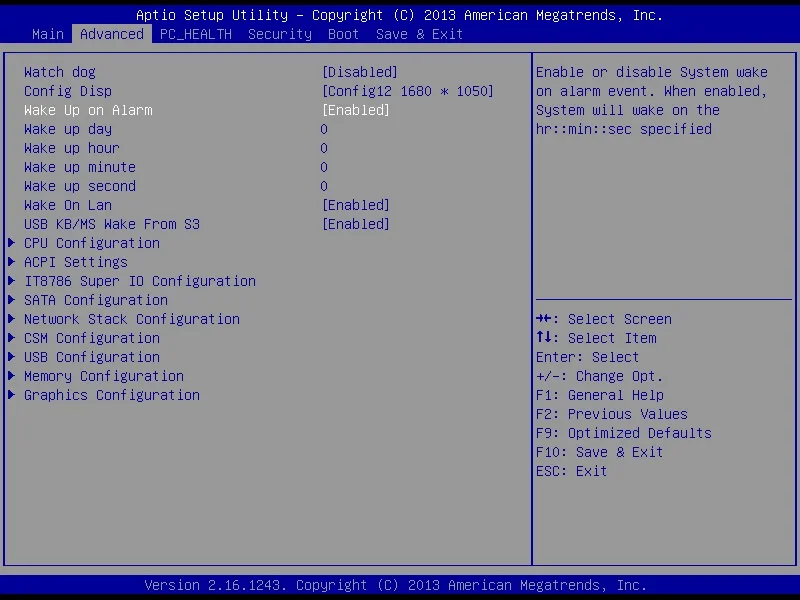800x600 pixels.
Task: Select the Wake up hour value field
Action: point(324,148)
